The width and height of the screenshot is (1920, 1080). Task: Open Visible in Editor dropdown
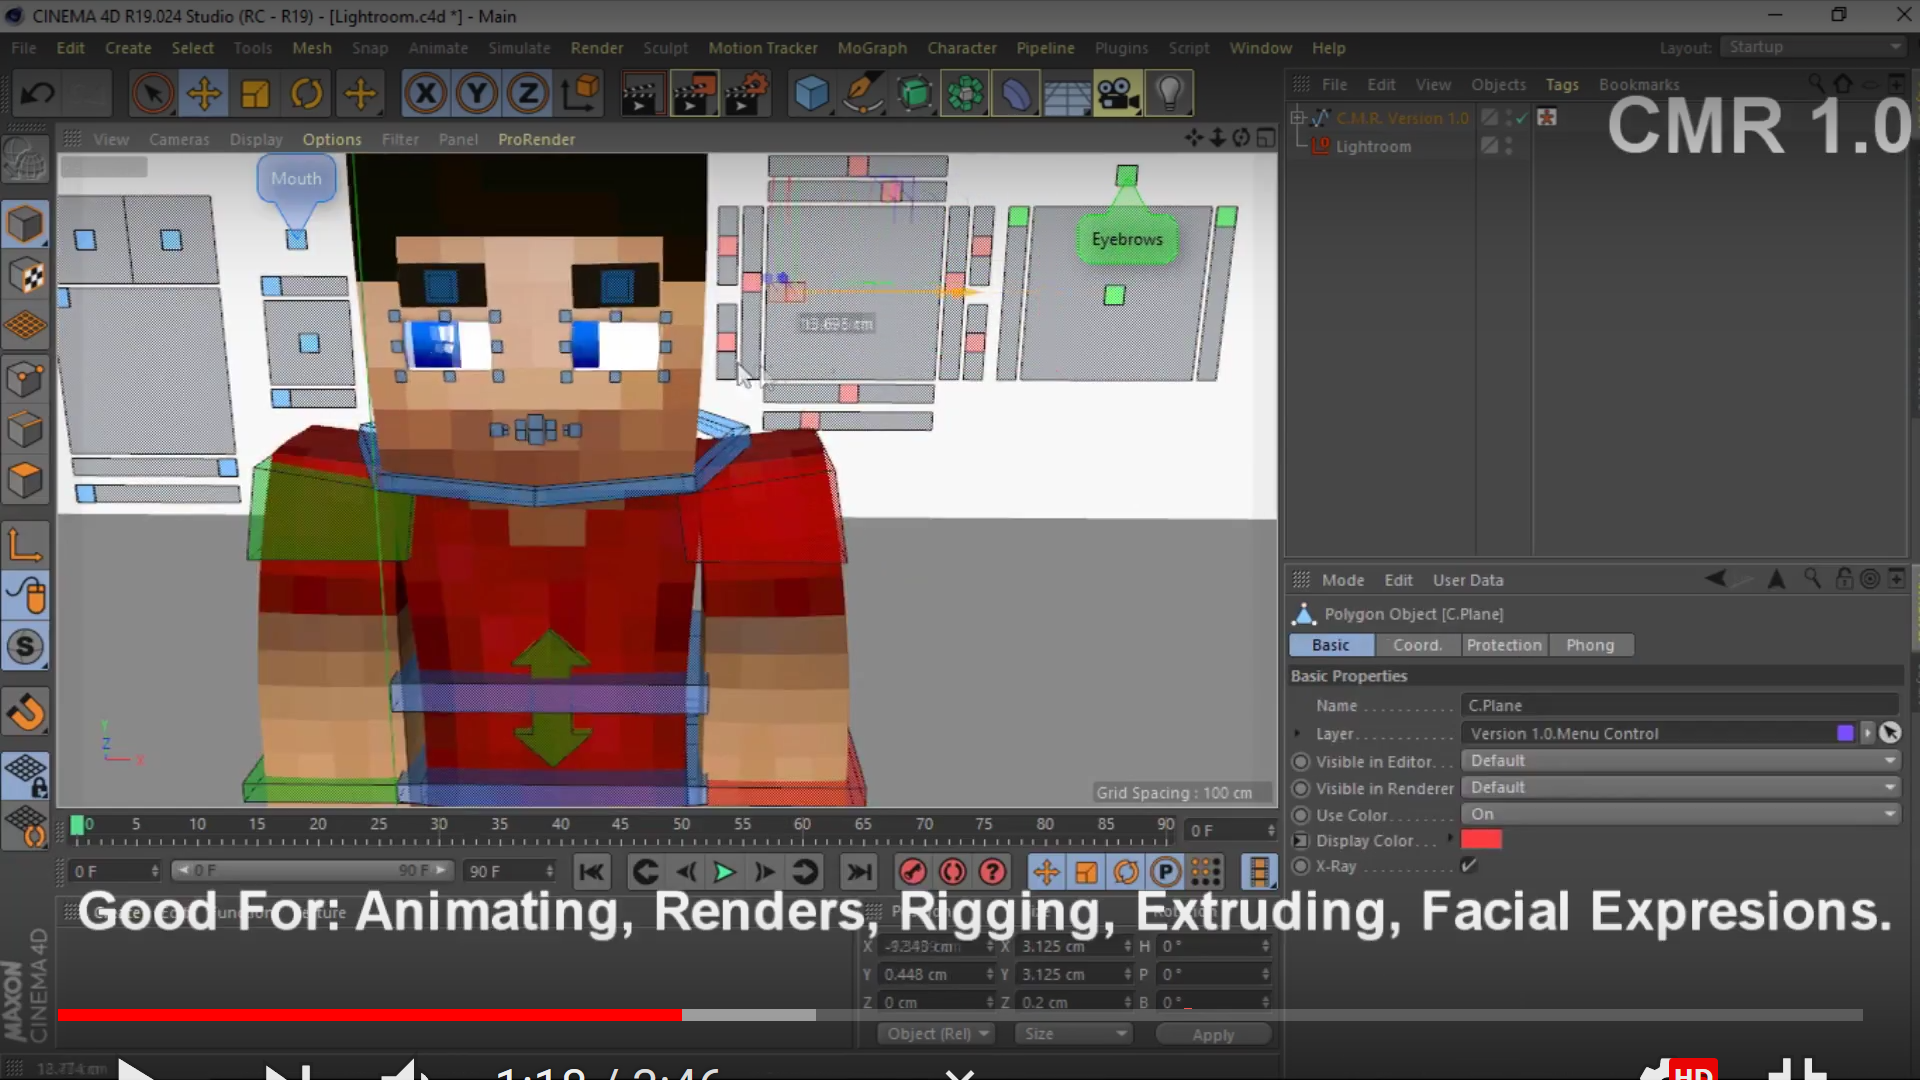(1680, 761)
